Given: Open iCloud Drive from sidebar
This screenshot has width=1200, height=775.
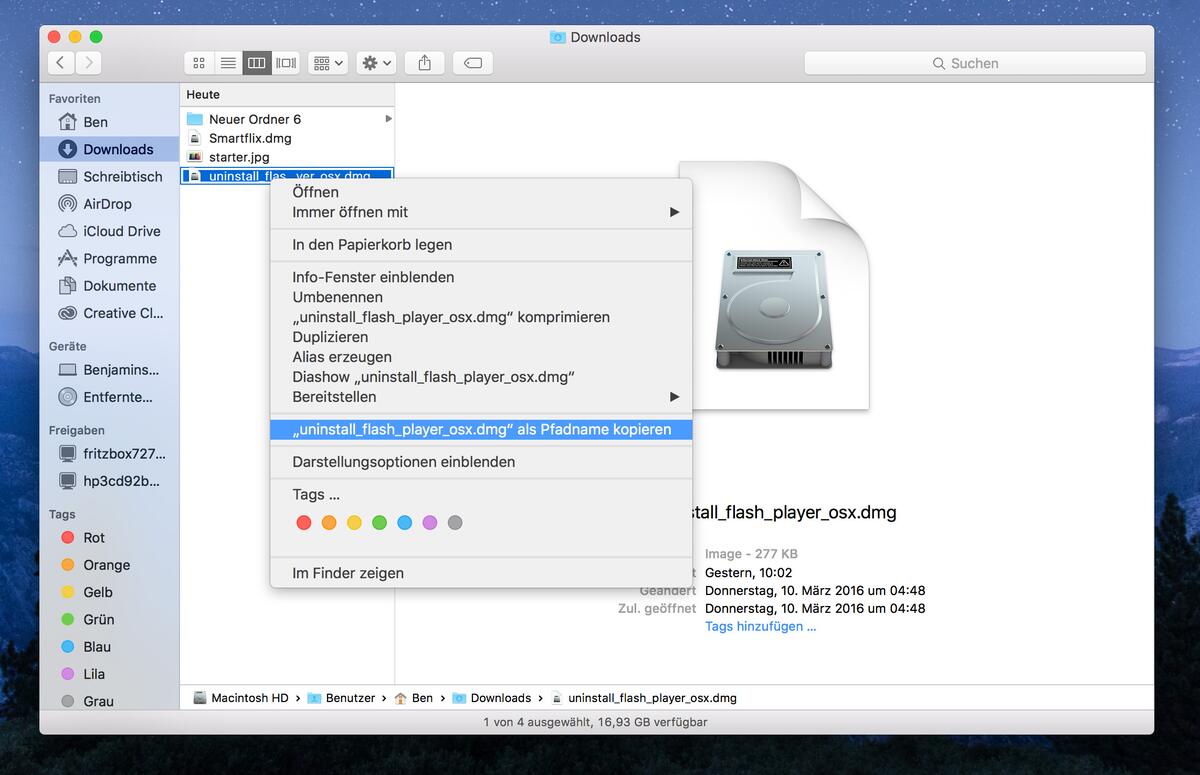Looking at the screenshot, I should pyautogui.click(x=121, y=231).
